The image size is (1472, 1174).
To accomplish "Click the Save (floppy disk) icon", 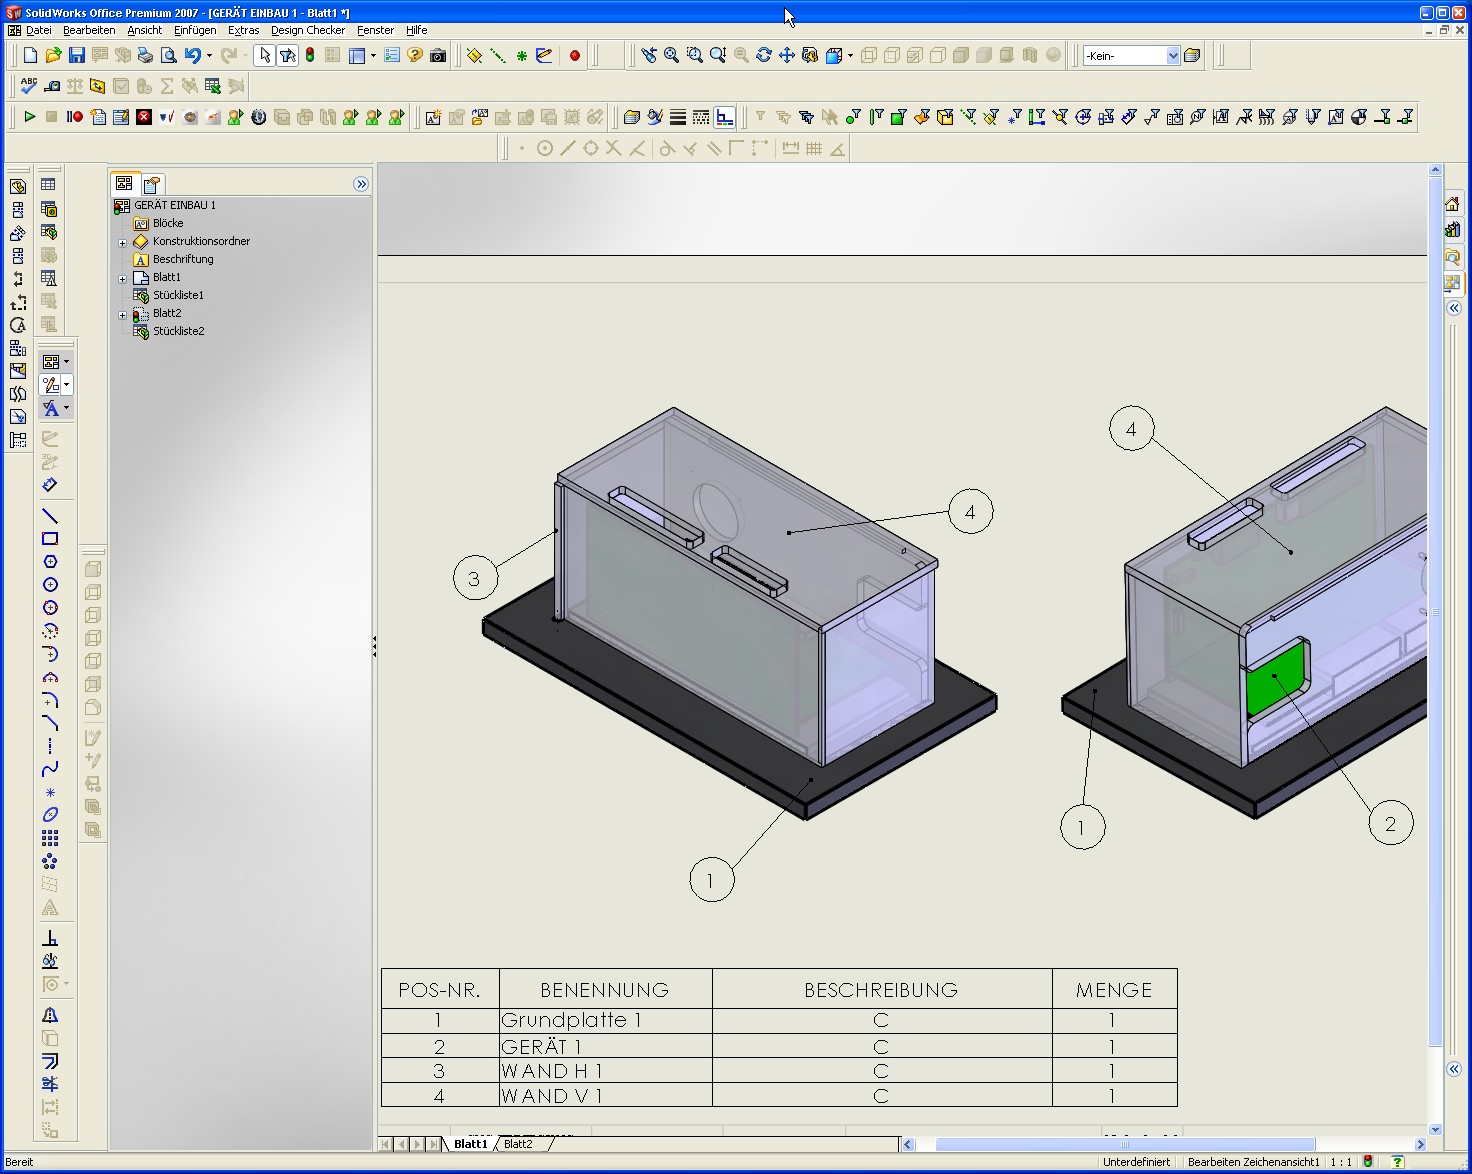I will tap(77, 56).
